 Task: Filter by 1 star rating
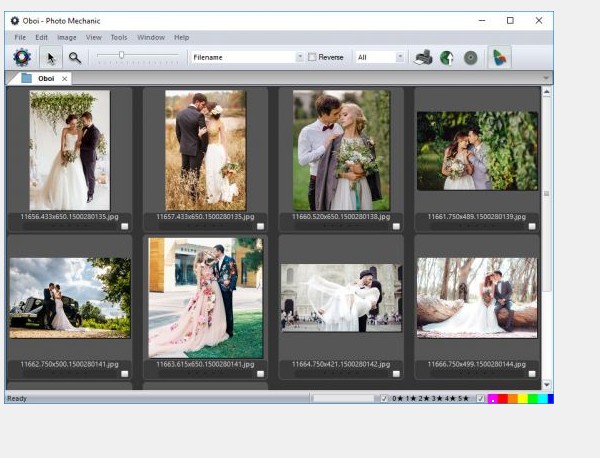[x=411, y=399]
